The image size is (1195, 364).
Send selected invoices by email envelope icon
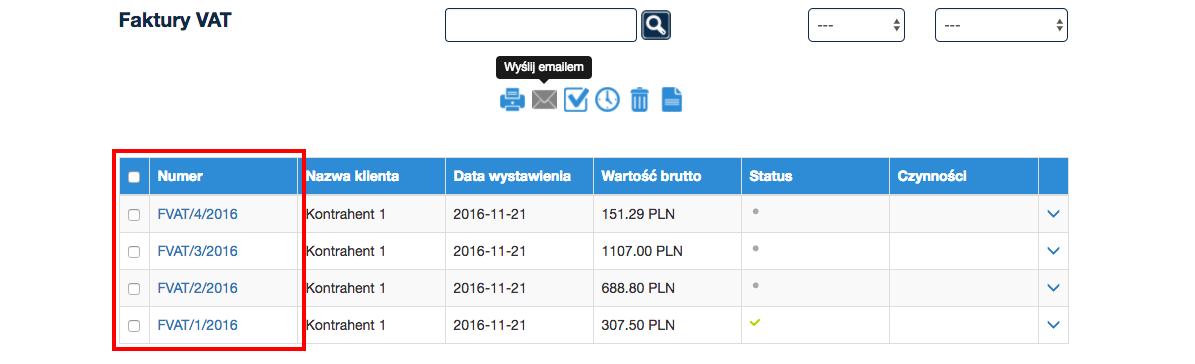544,100
